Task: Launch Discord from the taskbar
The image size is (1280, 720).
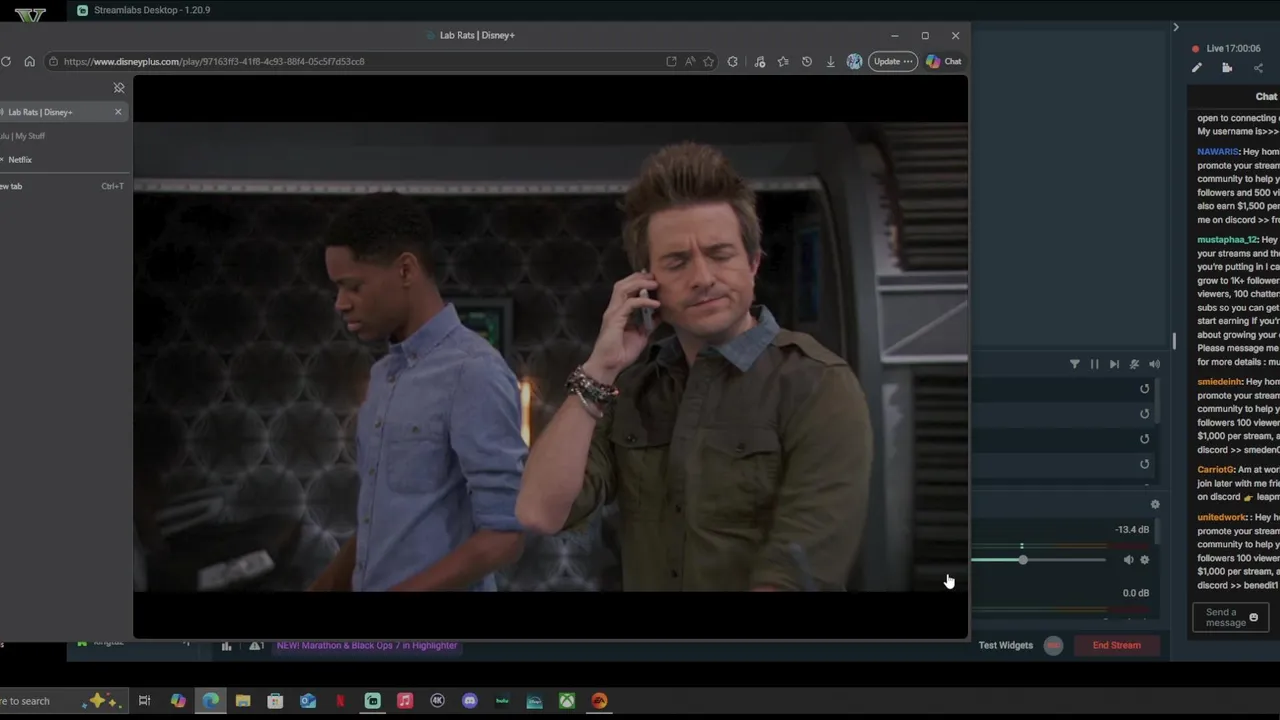Action: [x=470, y=701]
